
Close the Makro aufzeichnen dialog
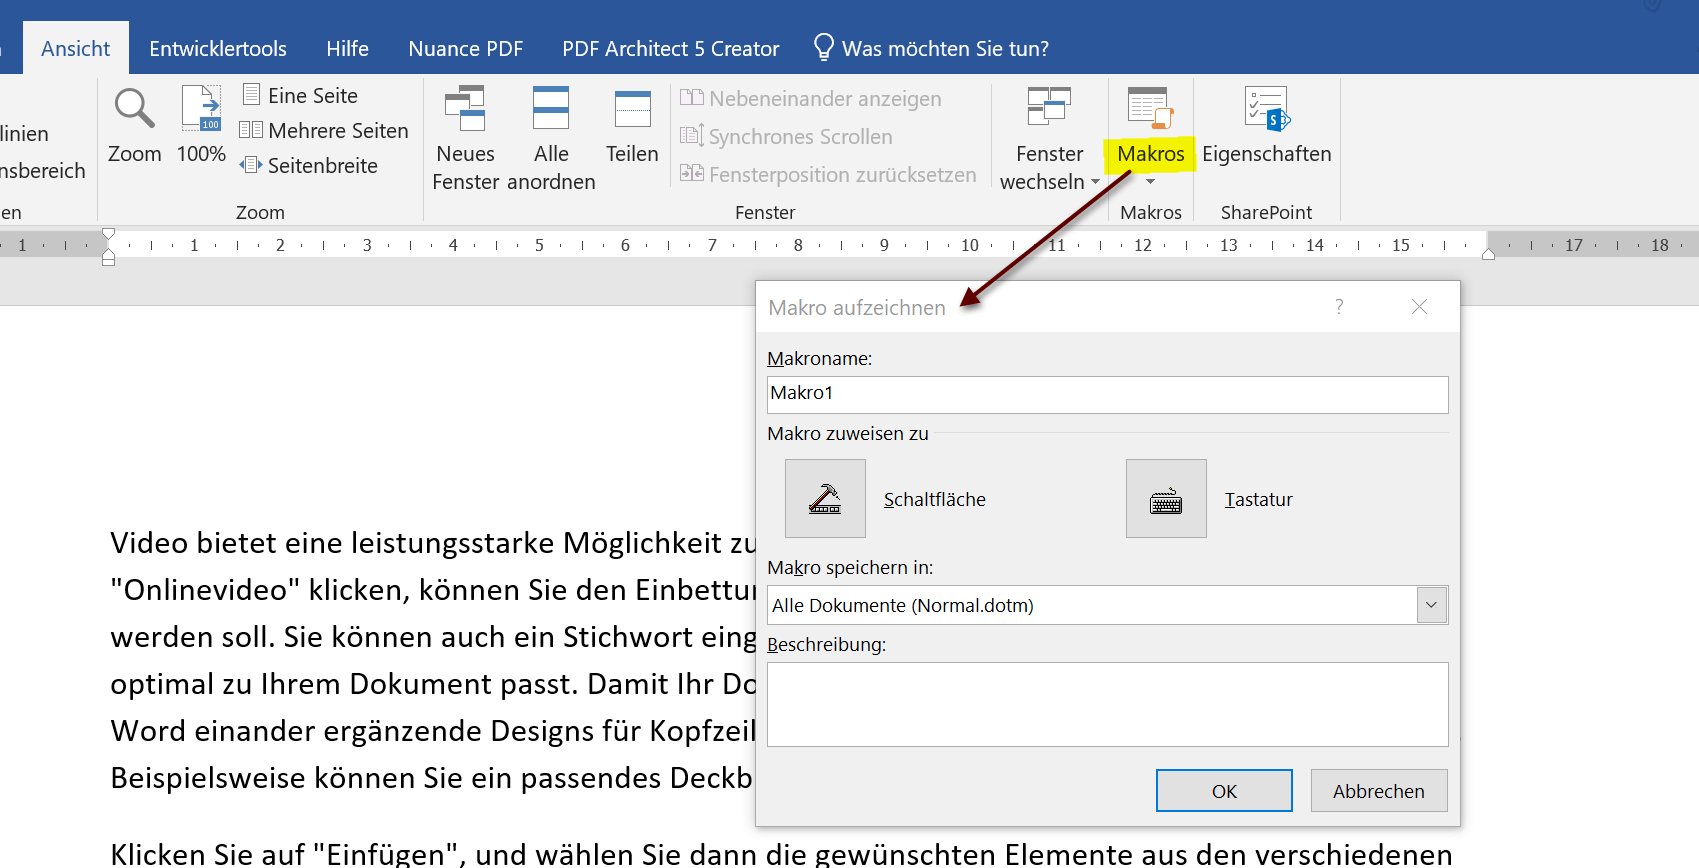pyautogui.click(x=1419, y=306)
